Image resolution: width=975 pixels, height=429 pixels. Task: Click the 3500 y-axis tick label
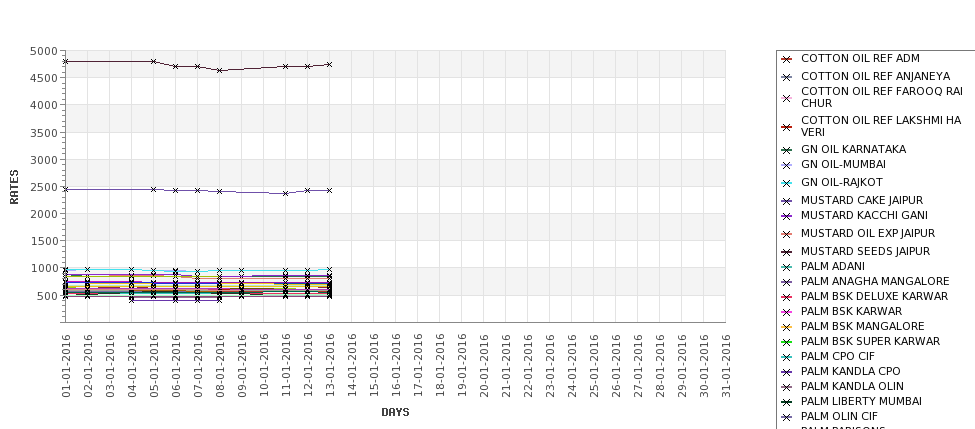pyautogui.click(x=44, y=133)
